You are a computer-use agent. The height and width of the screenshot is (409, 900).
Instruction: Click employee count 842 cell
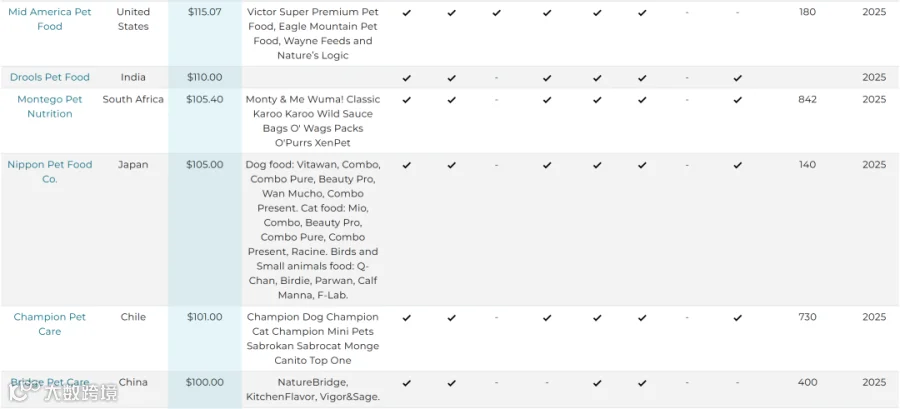(807, 99)
